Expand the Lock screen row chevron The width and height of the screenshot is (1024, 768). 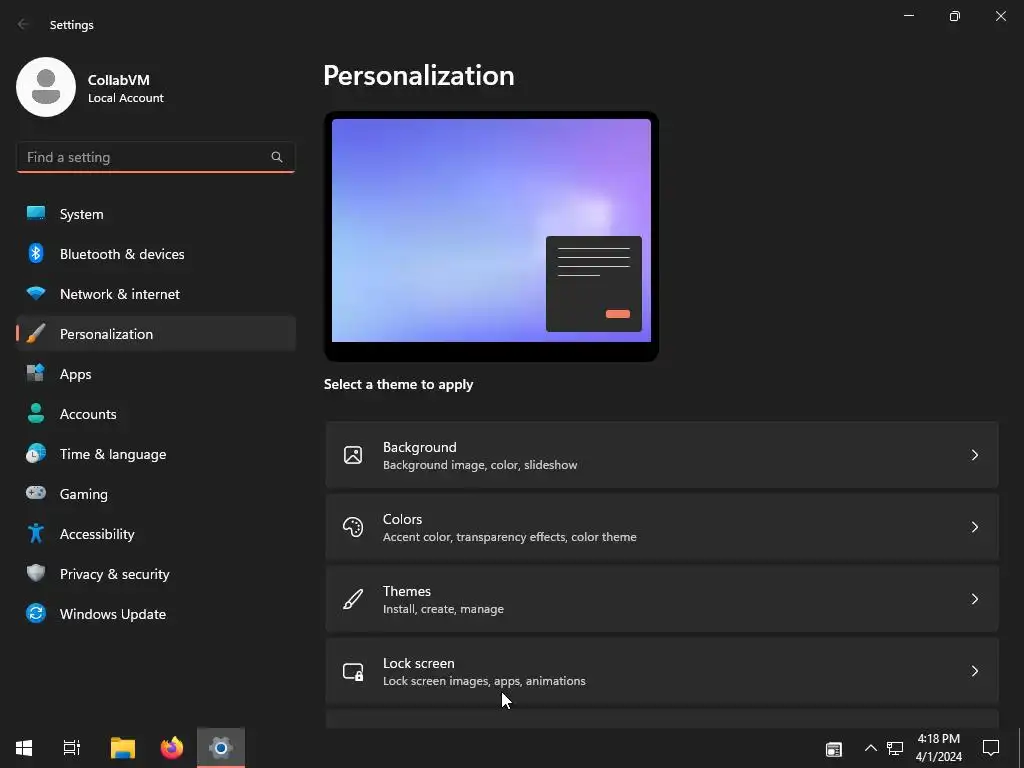click(x=974, y=671)
